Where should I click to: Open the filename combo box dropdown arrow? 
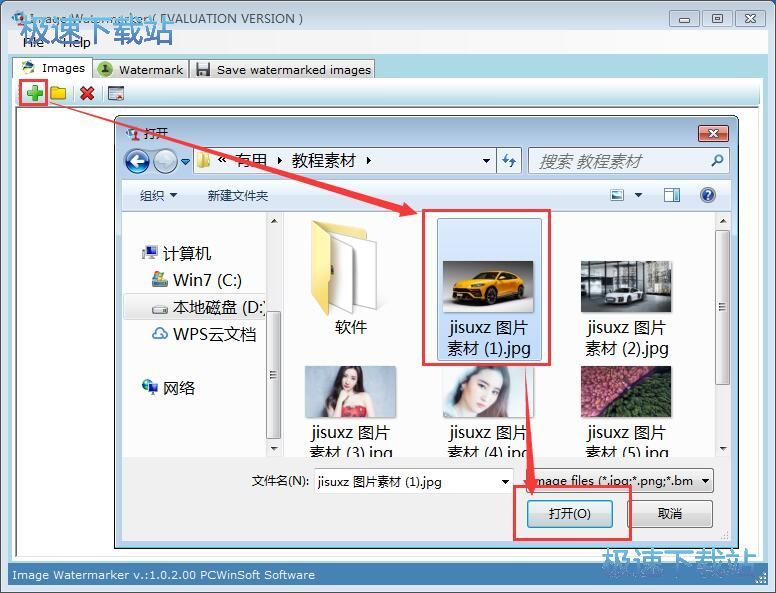[x=505, y=481]
